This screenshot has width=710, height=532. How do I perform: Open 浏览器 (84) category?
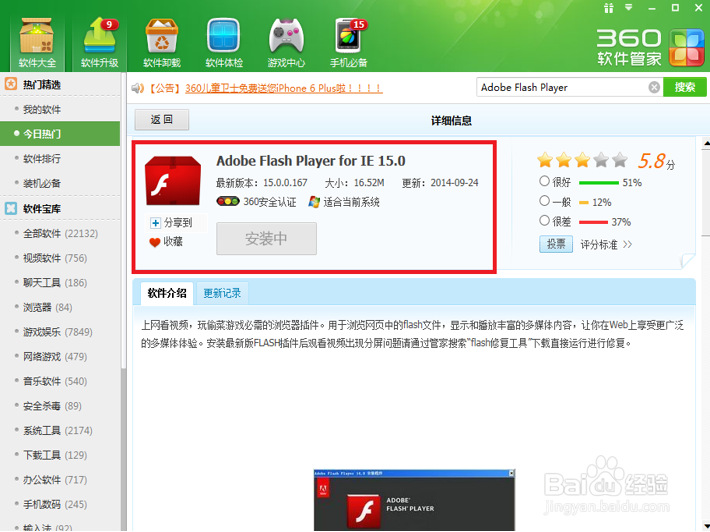(x=48, y=307)
